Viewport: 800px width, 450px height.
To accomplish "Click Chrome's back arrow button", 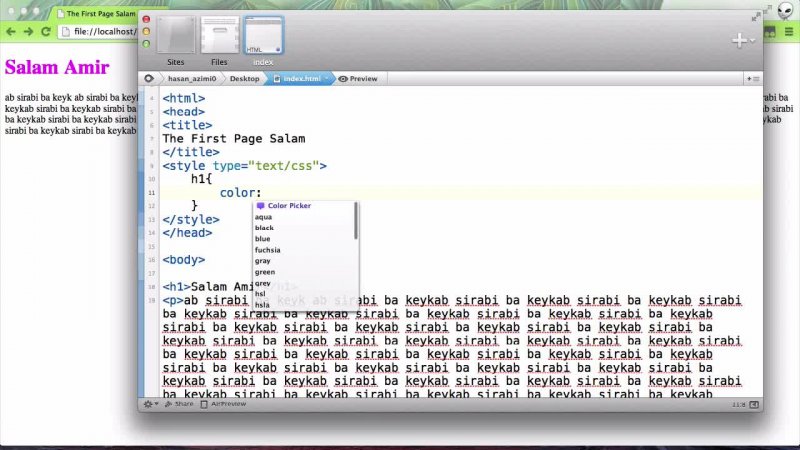I will click(x=10, y=32).
